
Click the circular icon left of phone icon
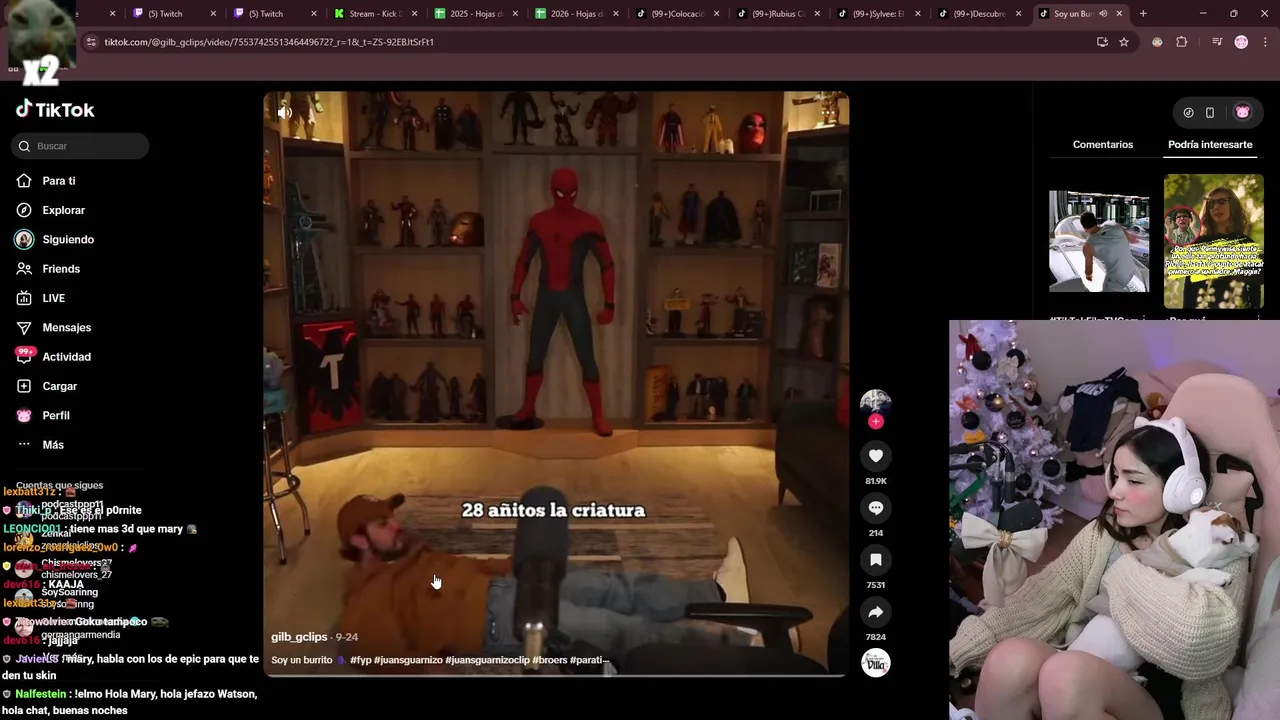[1188, 113]
